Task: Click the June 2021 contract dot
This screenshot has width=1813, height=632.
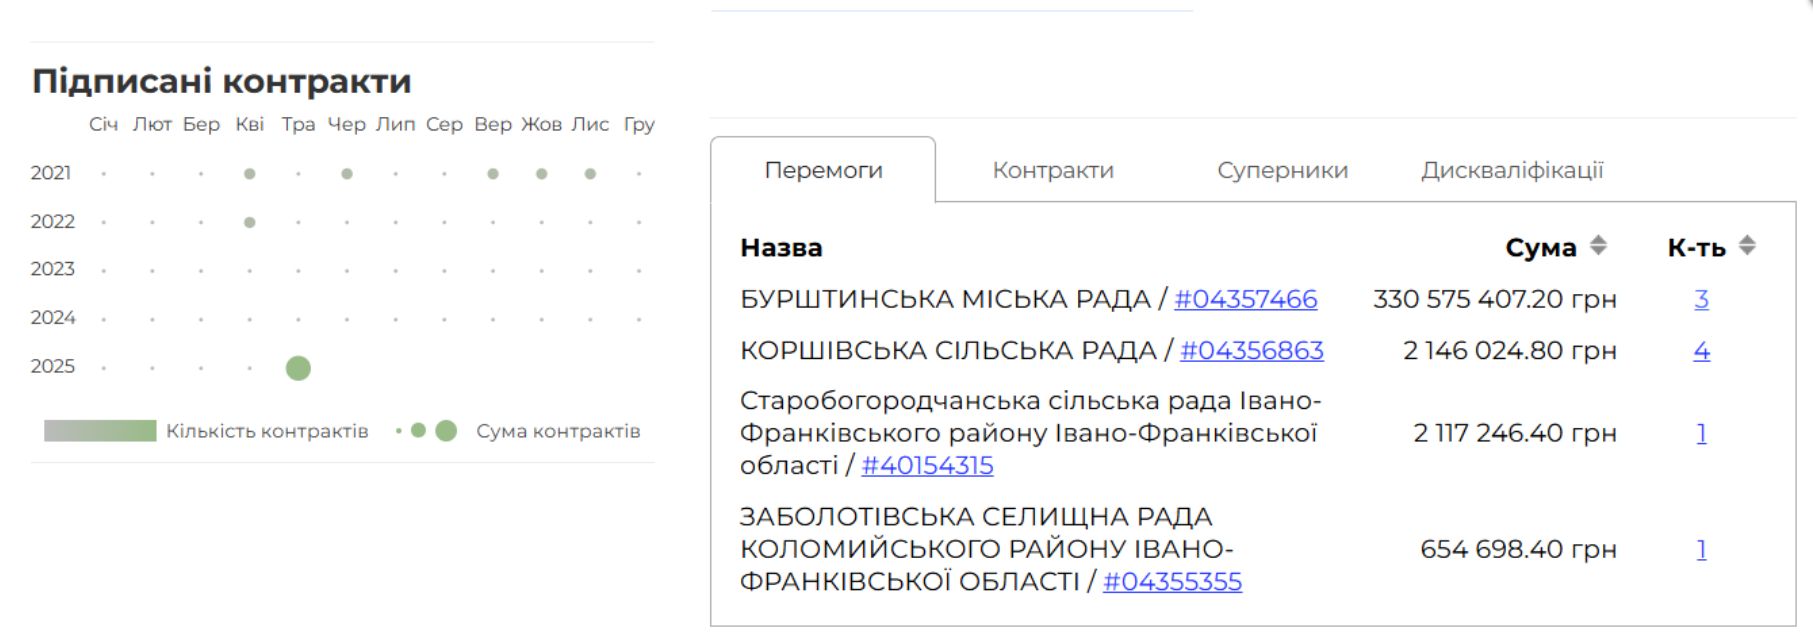Action: pos(347,174)
